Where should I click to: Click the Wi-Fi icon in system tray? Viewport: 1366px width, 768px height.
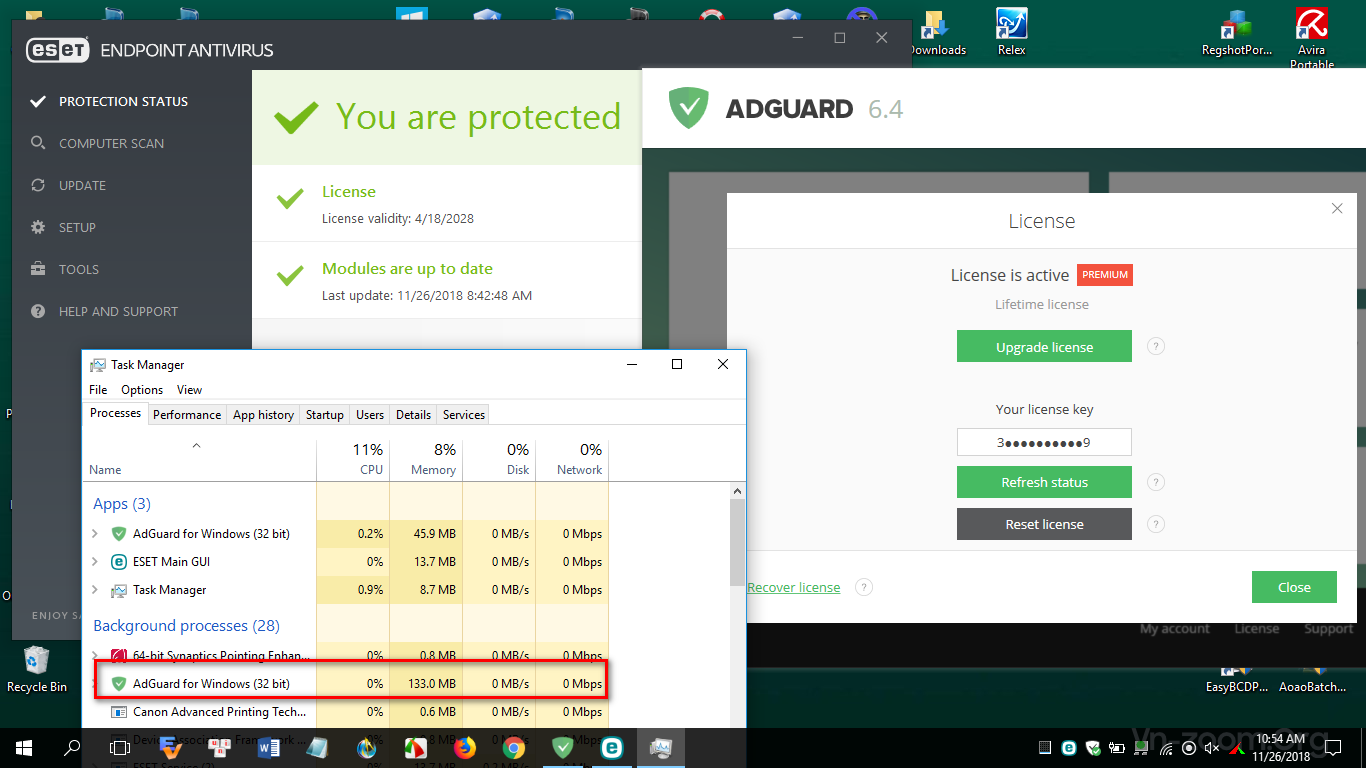tap(1166, 748)
